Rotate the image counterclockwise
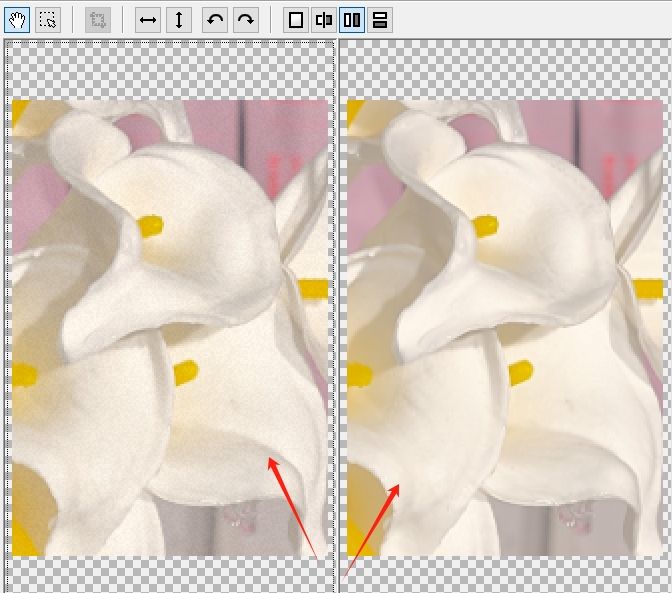 (215, 20)
